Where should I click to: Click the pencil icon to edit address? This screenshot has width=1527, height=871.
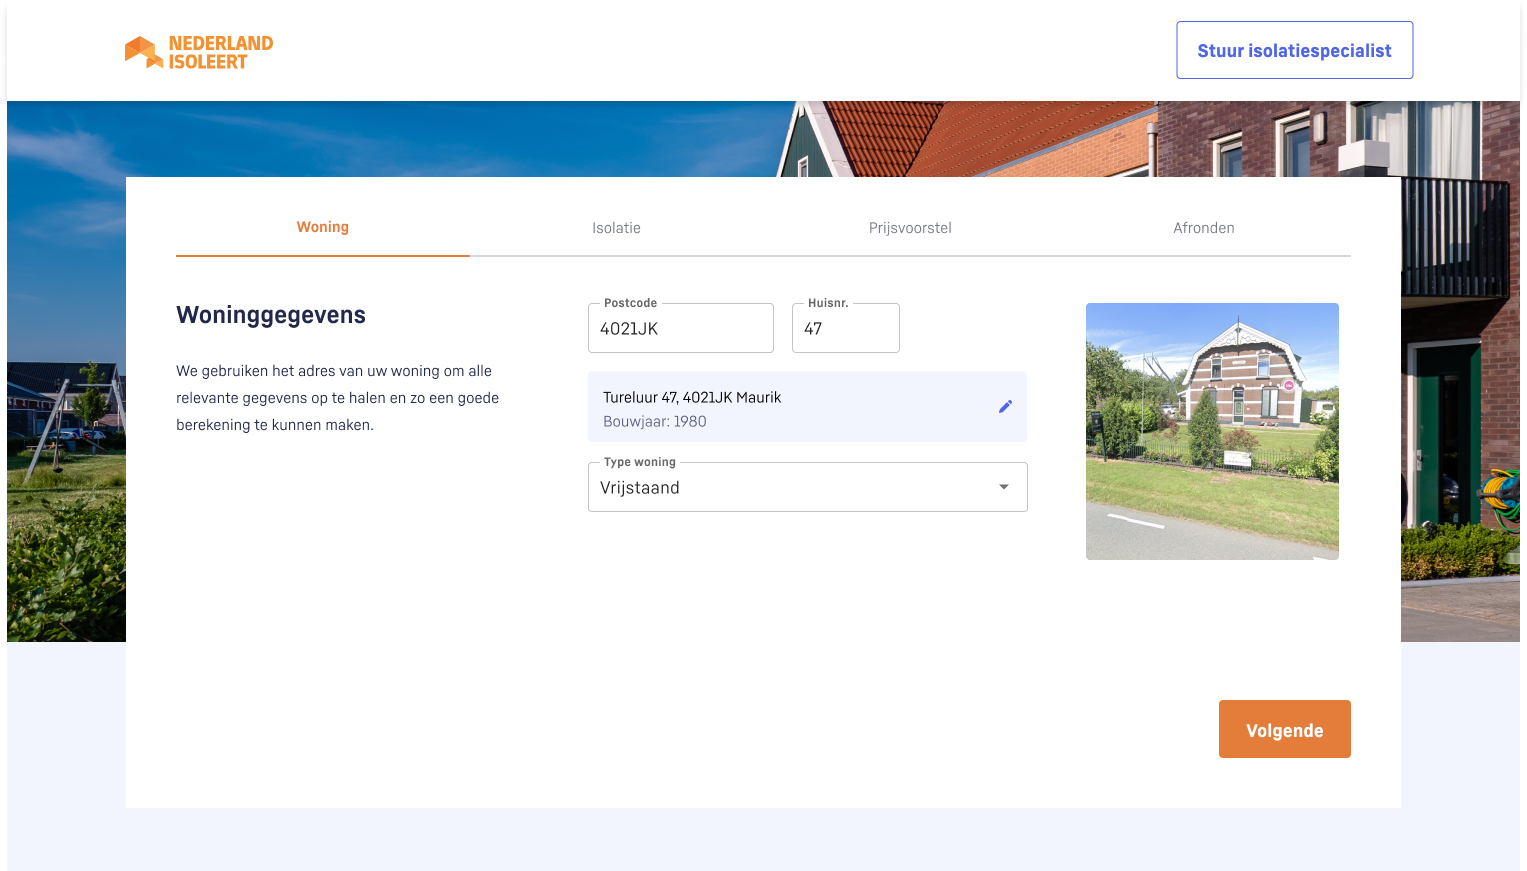tap(1005, 406)
